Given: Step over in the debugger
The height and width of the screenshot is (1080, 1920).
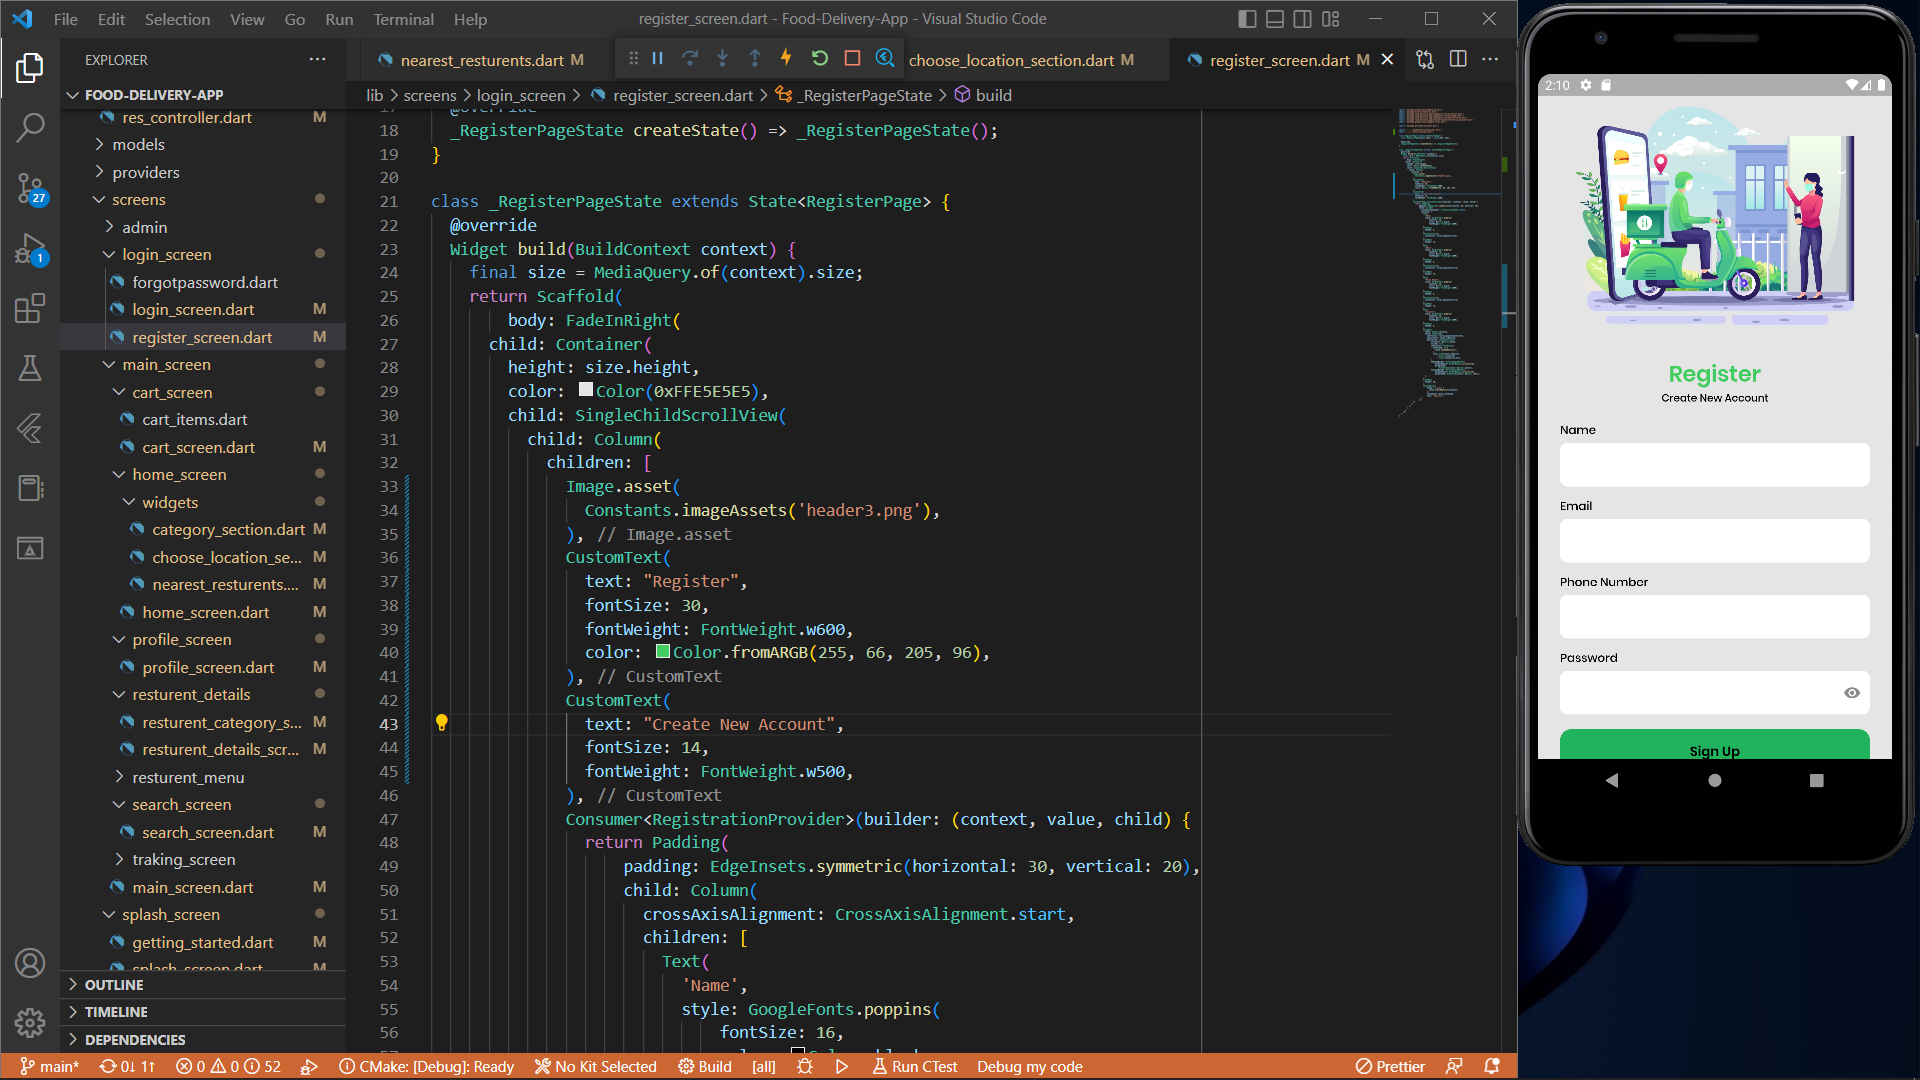Looking at the screenshot, I should click(x=690, y=59).
